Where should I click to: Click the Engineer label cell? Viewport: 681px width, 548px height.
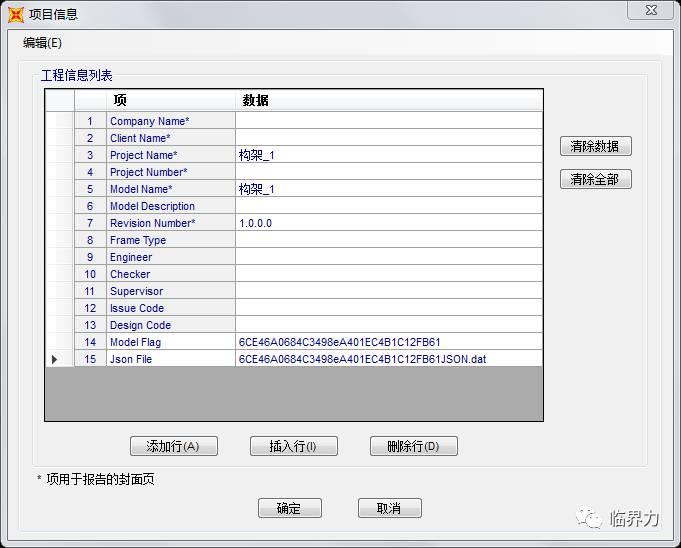[171, 257]
